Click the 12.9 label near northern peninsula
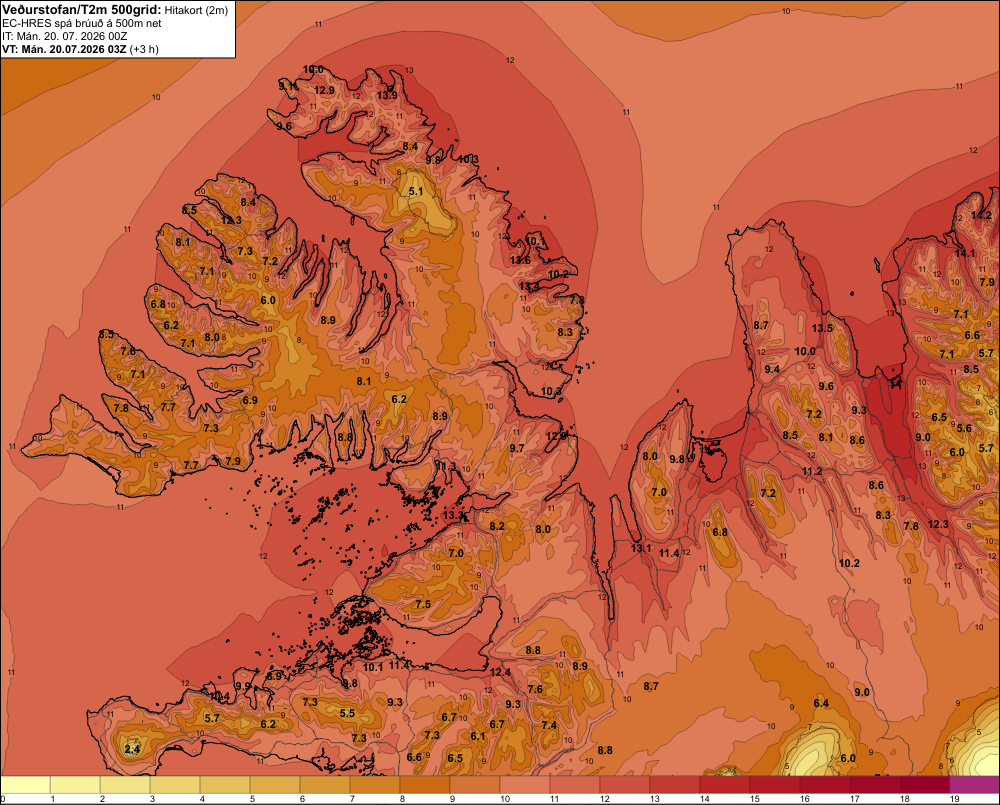Viewport: 1000px width, 805px height. click(325, 90)
